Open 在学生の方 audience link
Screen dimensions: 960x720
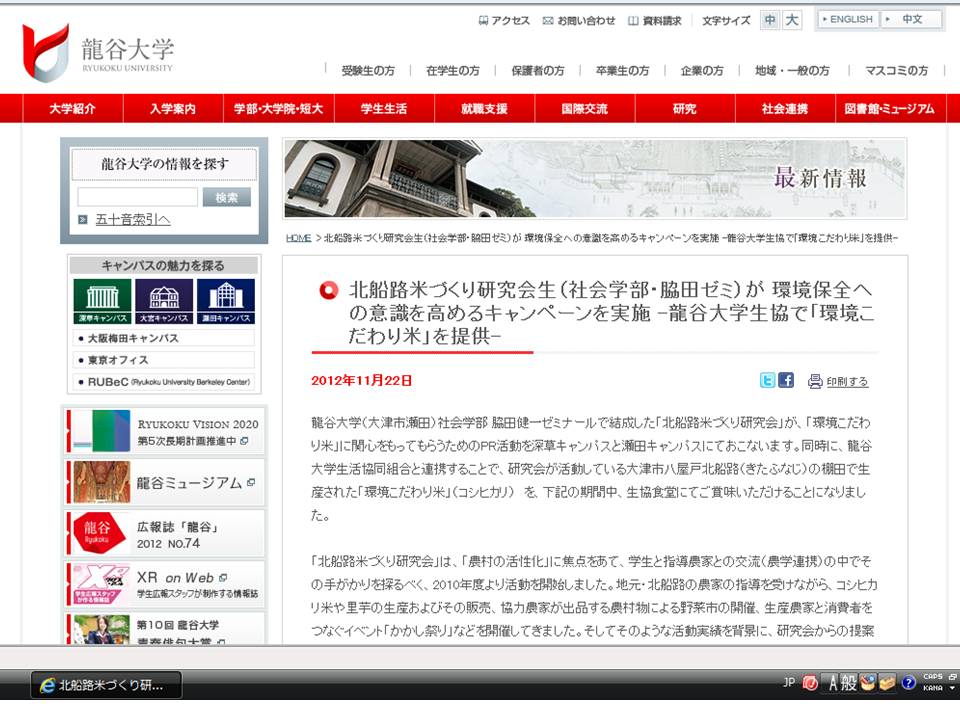click(453, 71)
